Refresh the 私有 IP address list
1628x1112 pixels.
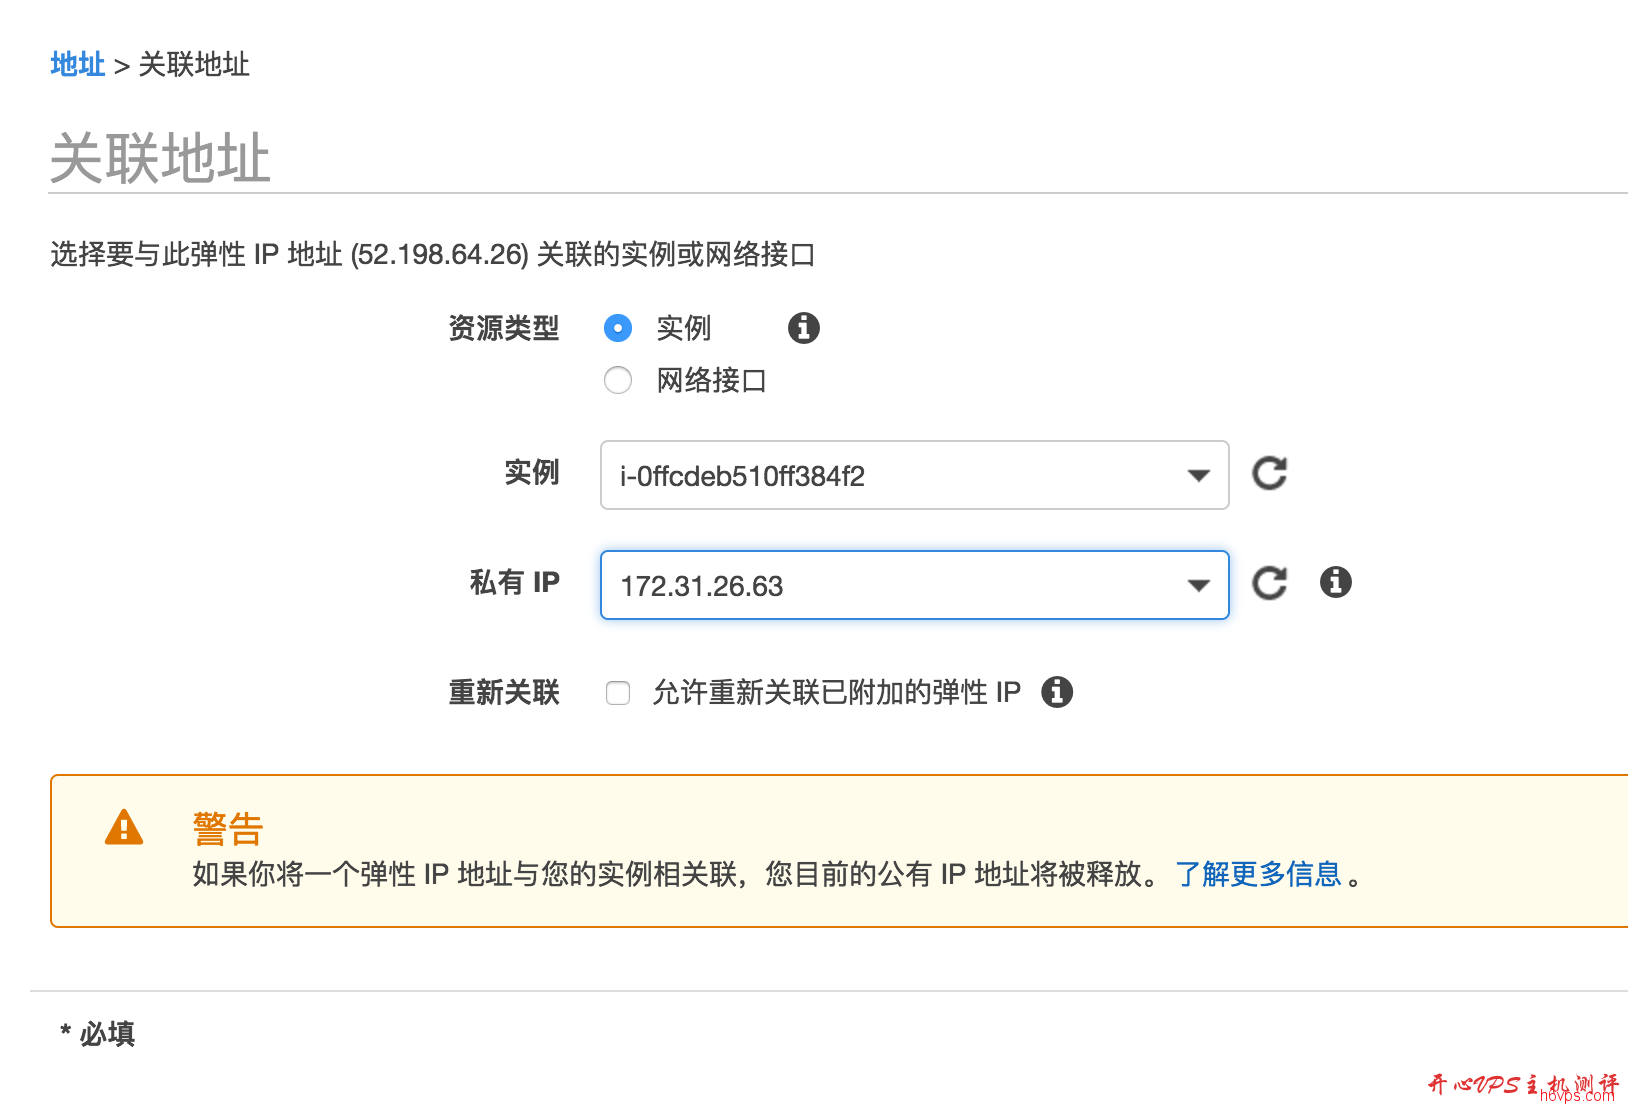[x=1269, y=583]
